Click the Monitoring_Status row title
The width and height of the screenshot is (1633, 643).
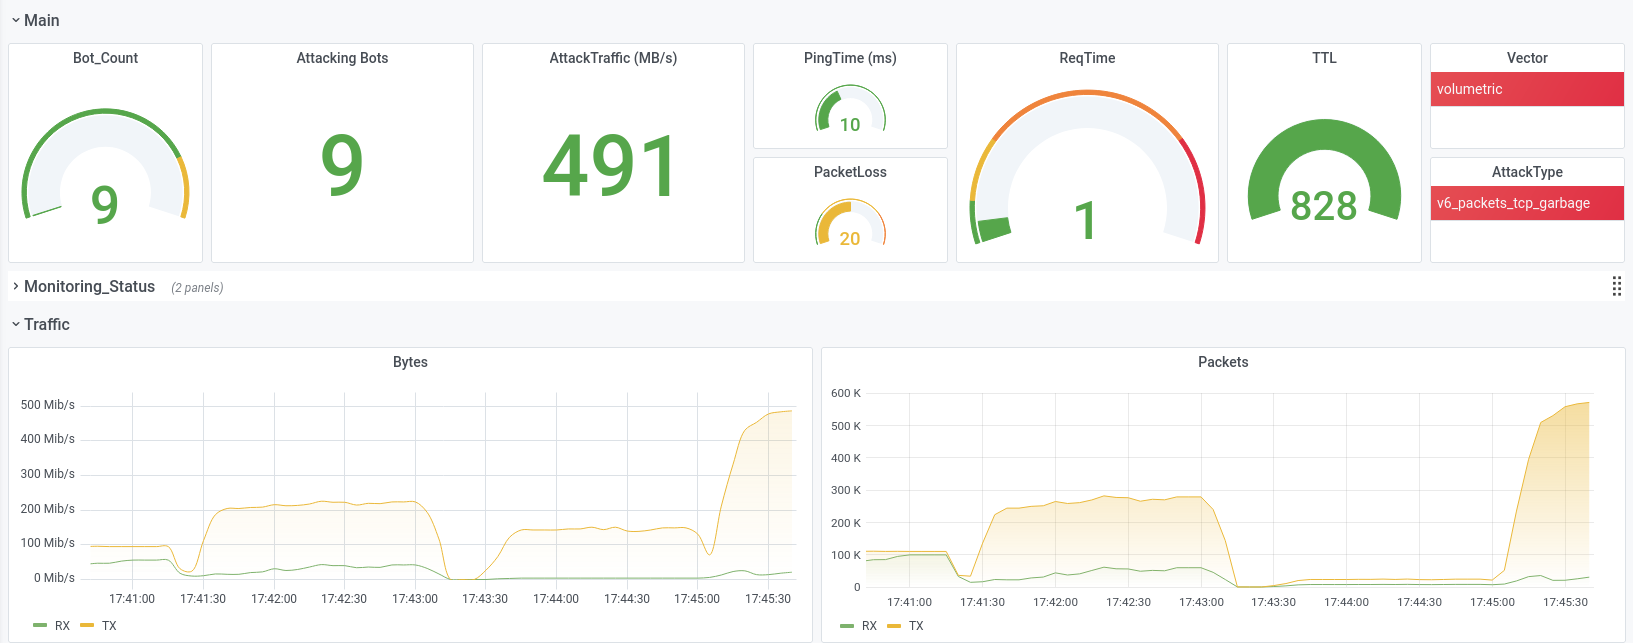click(89, 286)
